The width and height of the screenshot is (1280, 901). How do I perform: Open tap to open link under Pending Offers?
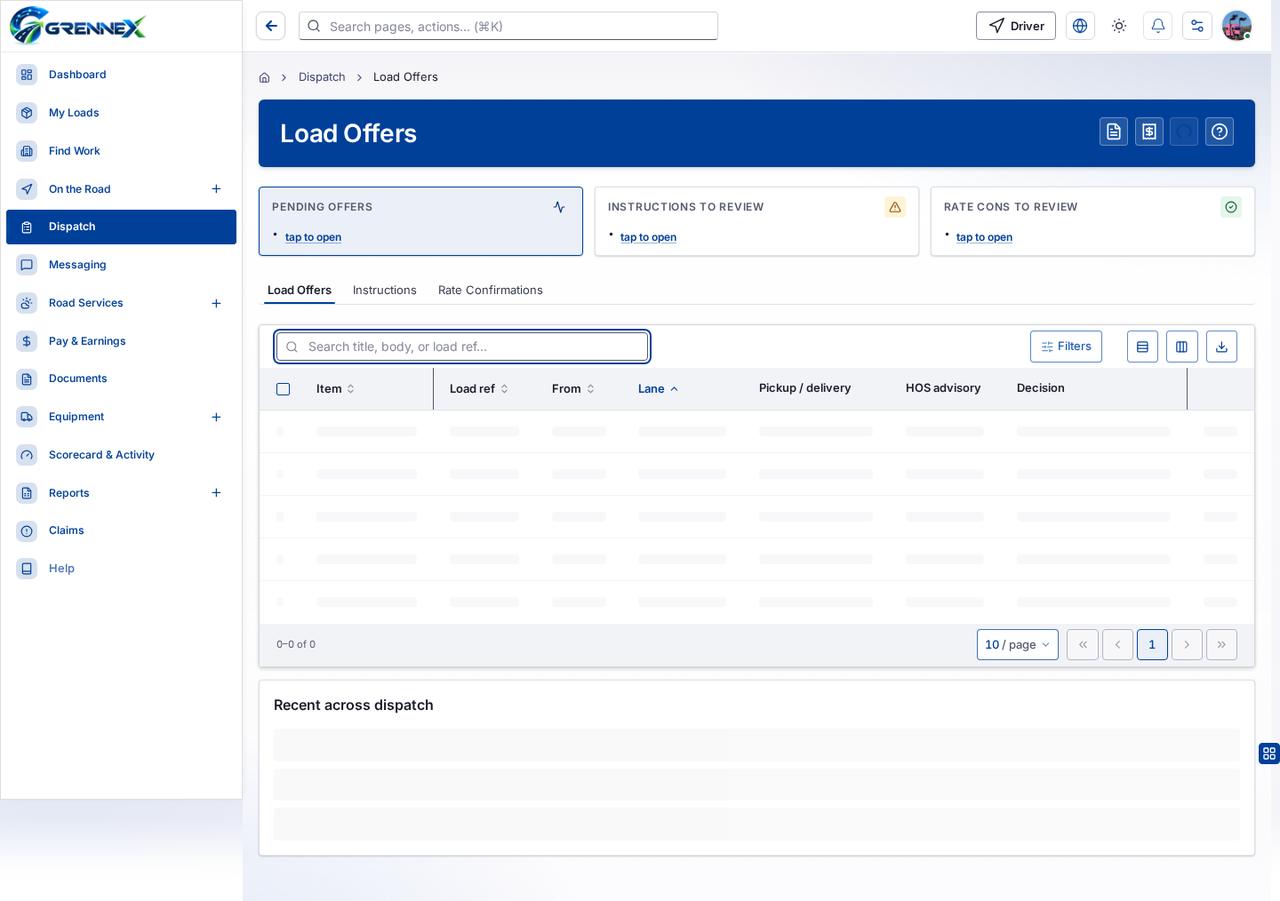coord(313,237)
